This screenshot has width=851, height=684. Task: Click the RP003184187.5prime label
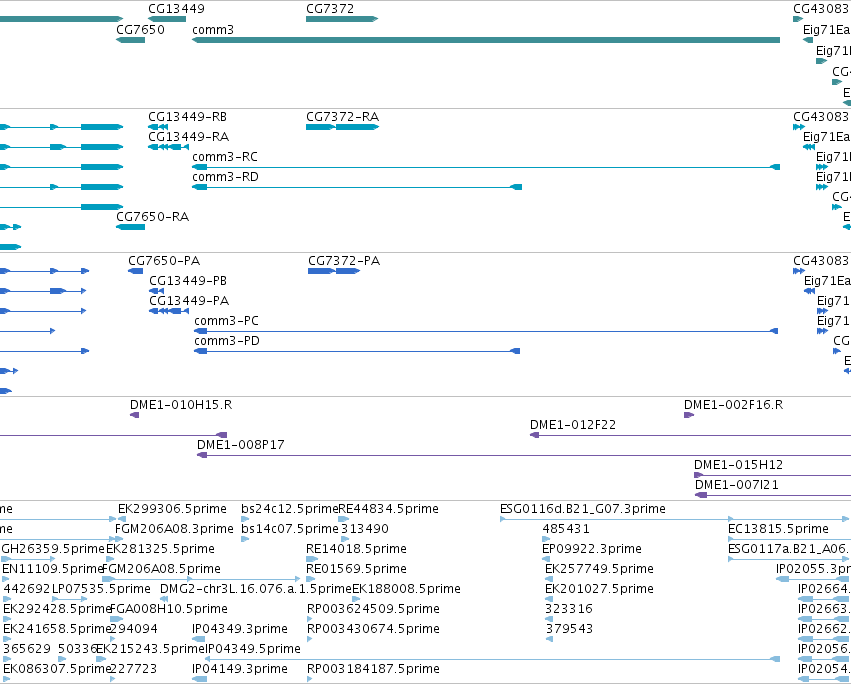[373, 669]
